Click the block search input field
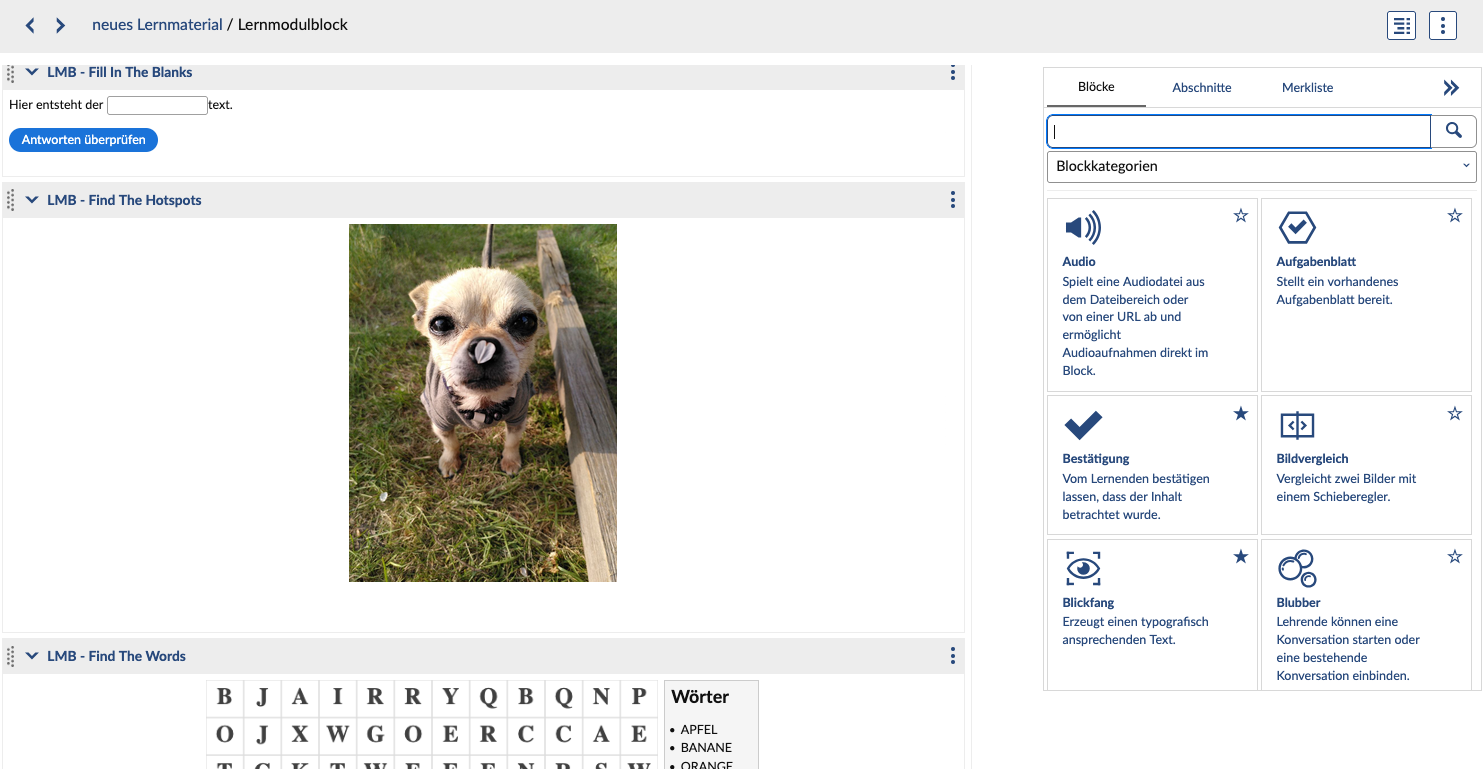Viewport: 1483px width, 769px height. coord(1239,131)
